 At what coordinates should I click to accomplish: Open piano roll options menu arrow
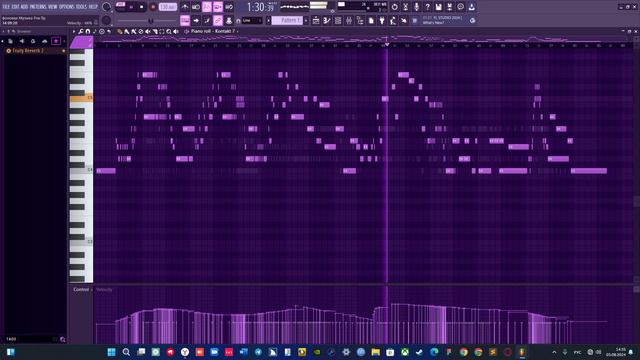(x=74, y=31)
